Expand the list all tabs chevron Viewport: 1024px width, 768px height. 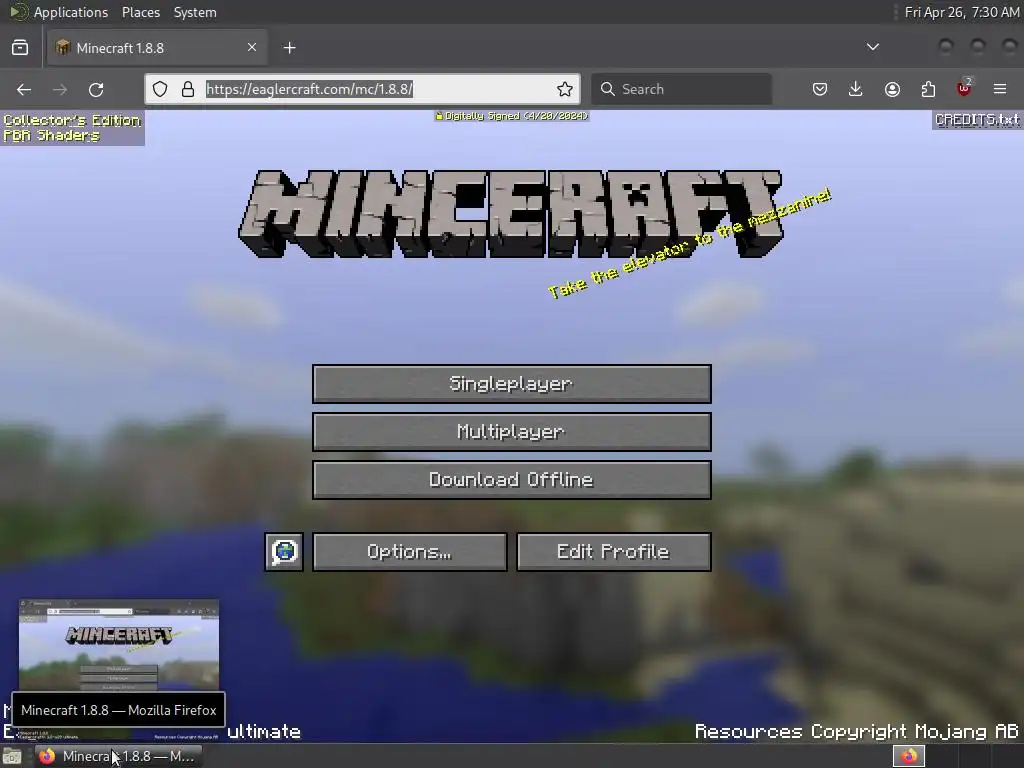pyautogui.click(x=872, y=47)
